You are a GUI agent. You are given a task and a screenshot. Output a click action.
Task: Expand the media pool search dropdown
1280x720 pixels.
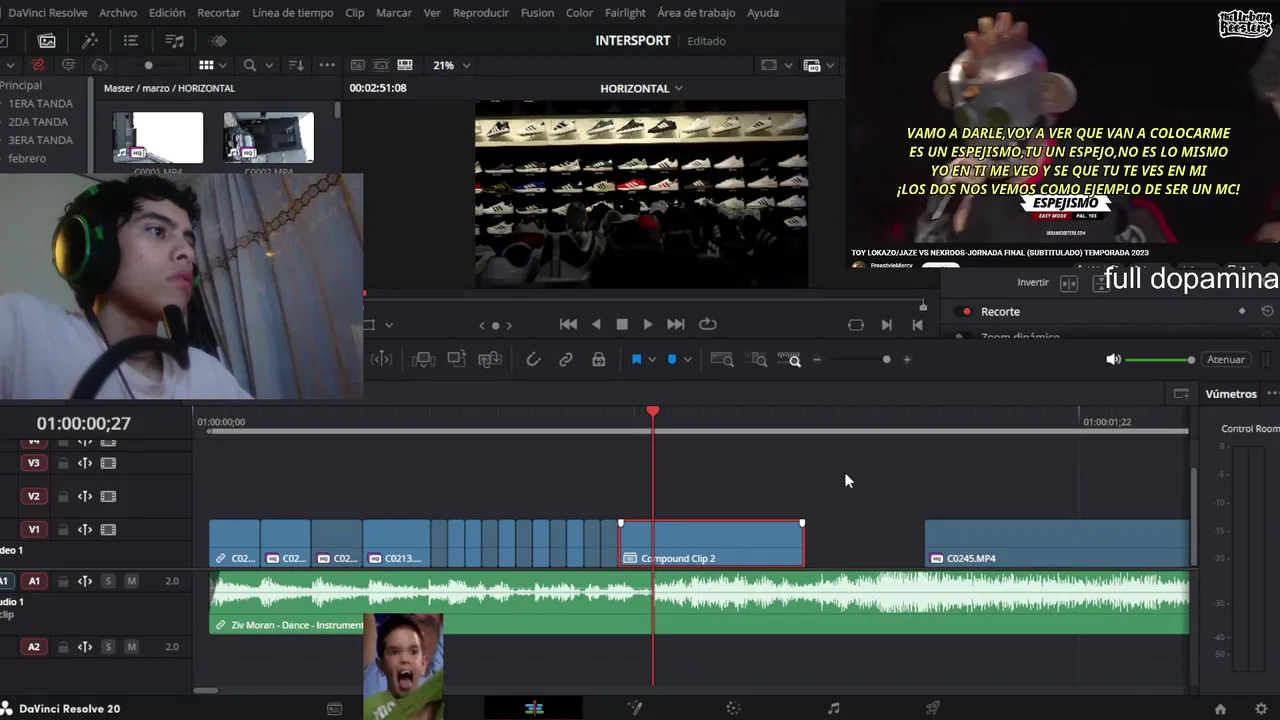[x=269, y=65]
